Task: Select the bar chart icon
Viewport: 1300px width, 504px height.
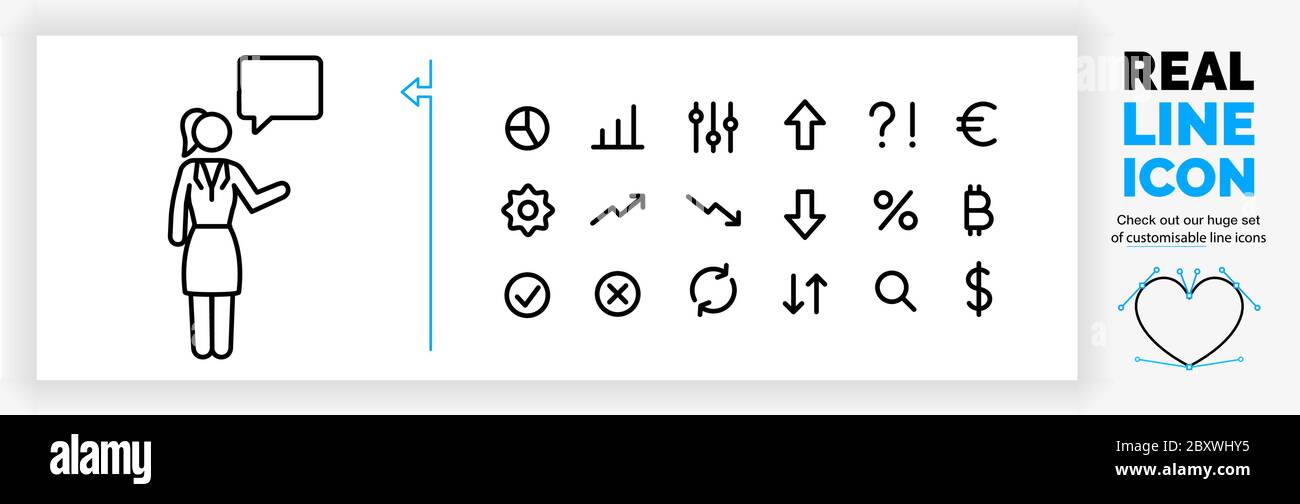Action: pyautogui.click(x=617, y=129)
